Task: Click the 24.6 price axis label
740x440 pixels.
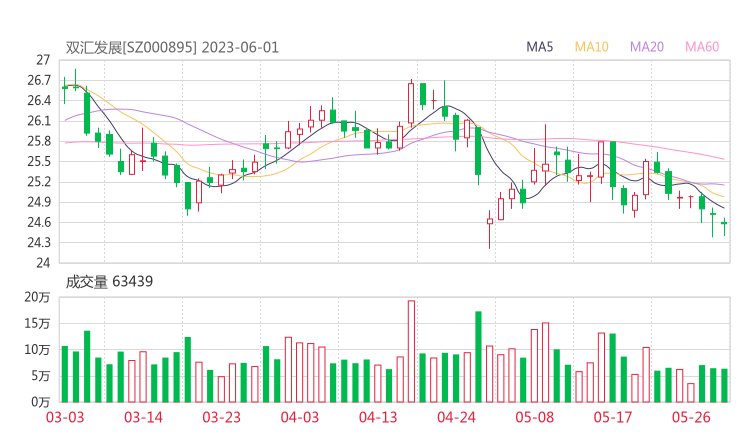Action: [39, 223]
